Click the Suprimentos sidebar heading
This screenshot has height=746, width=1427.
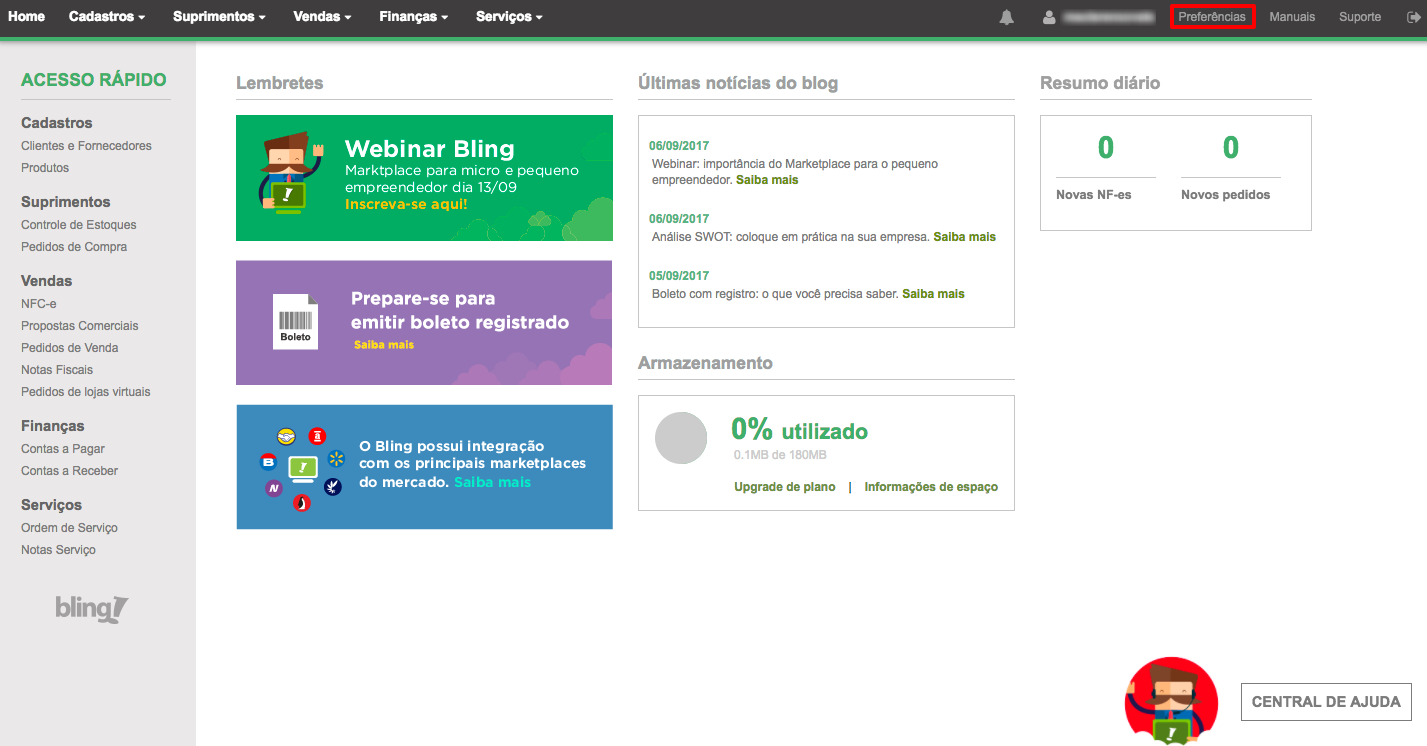point(66,202)
